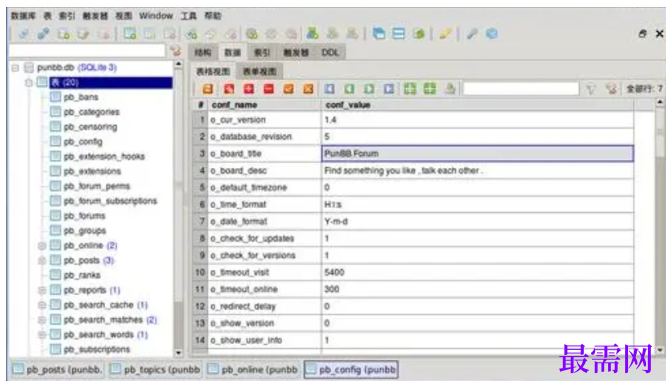Click the pencil edit icon in main toolbar
The height and width of the screenshot is (390, 671).
(445, 33)
